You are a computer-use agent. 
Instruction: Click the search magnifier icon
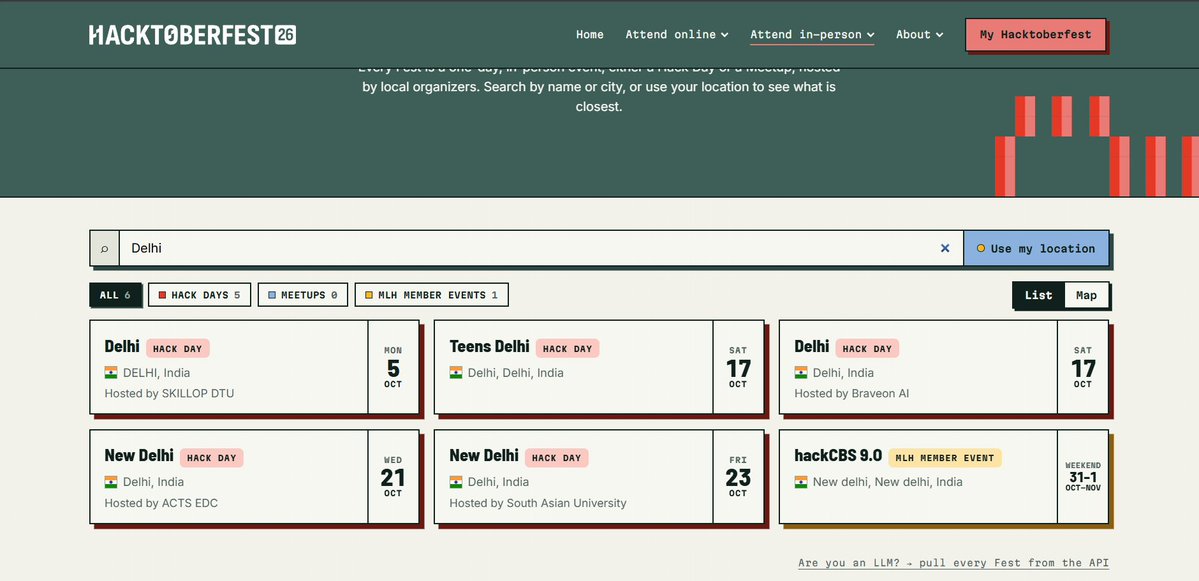pyautogui.click(x=105, y=248)
